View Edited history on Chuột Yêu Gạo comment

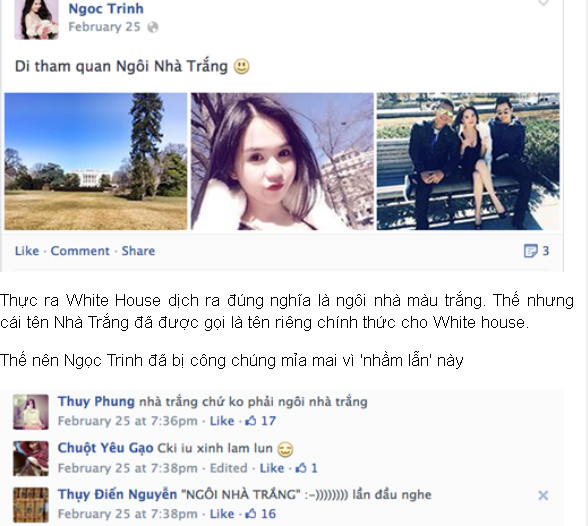(228, 468)
